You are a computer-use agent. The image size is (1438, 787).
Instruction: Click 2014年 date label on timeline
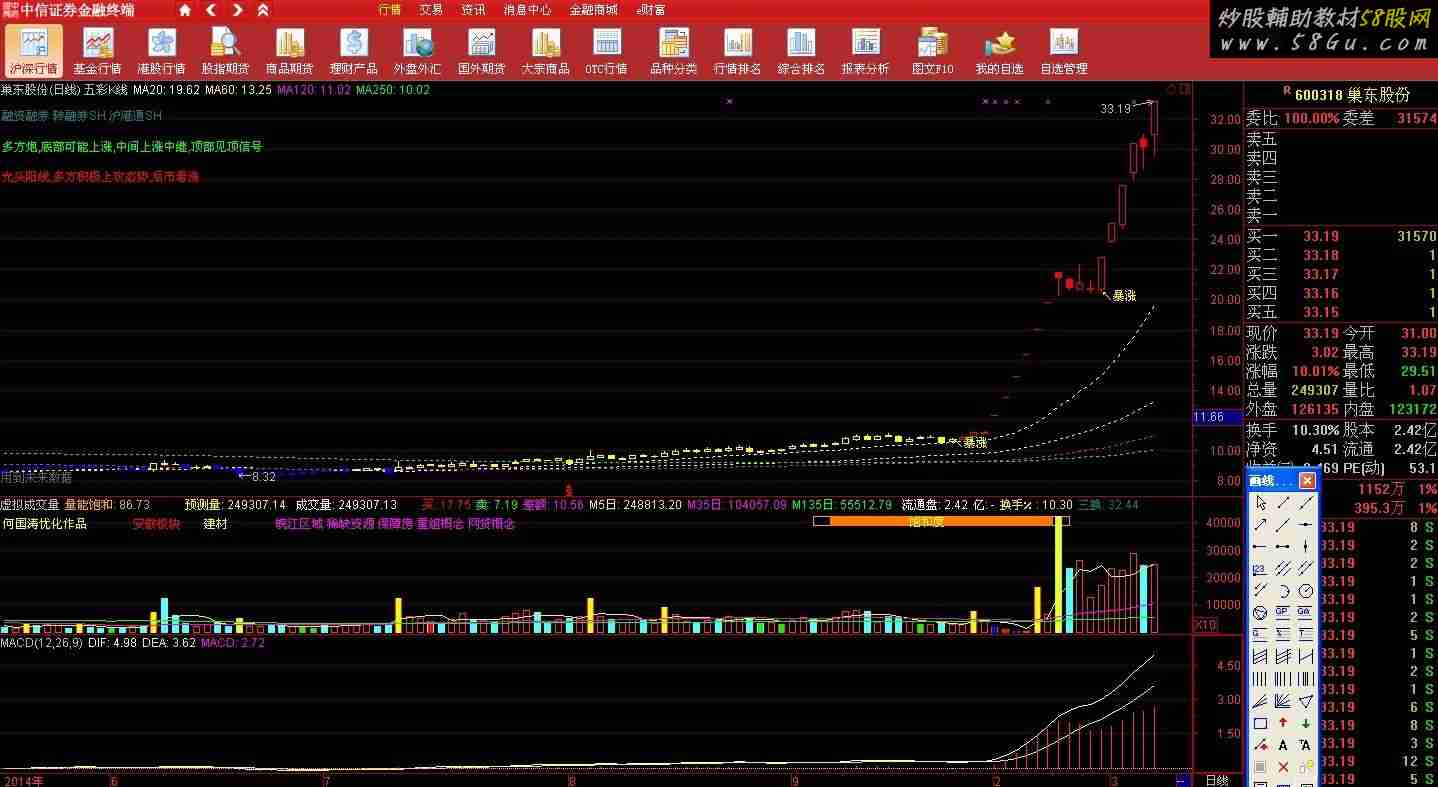[23, 779]
